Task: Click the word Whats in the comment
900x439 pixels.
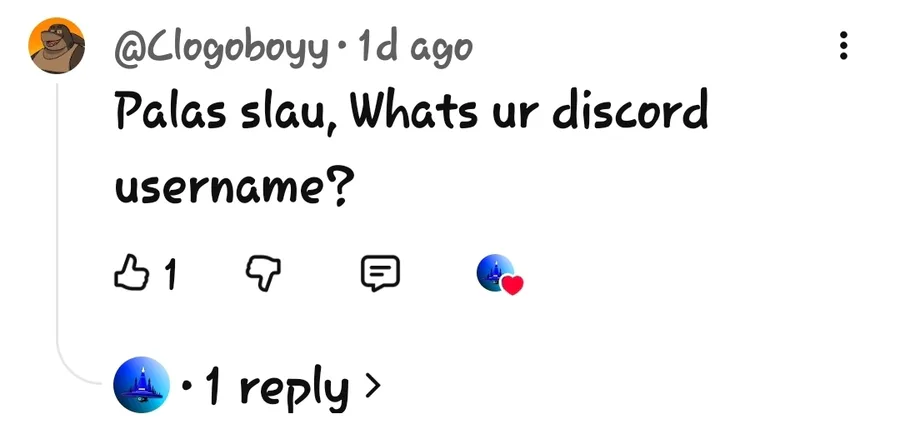Action: pyautogui.click(x=414, y=109)
